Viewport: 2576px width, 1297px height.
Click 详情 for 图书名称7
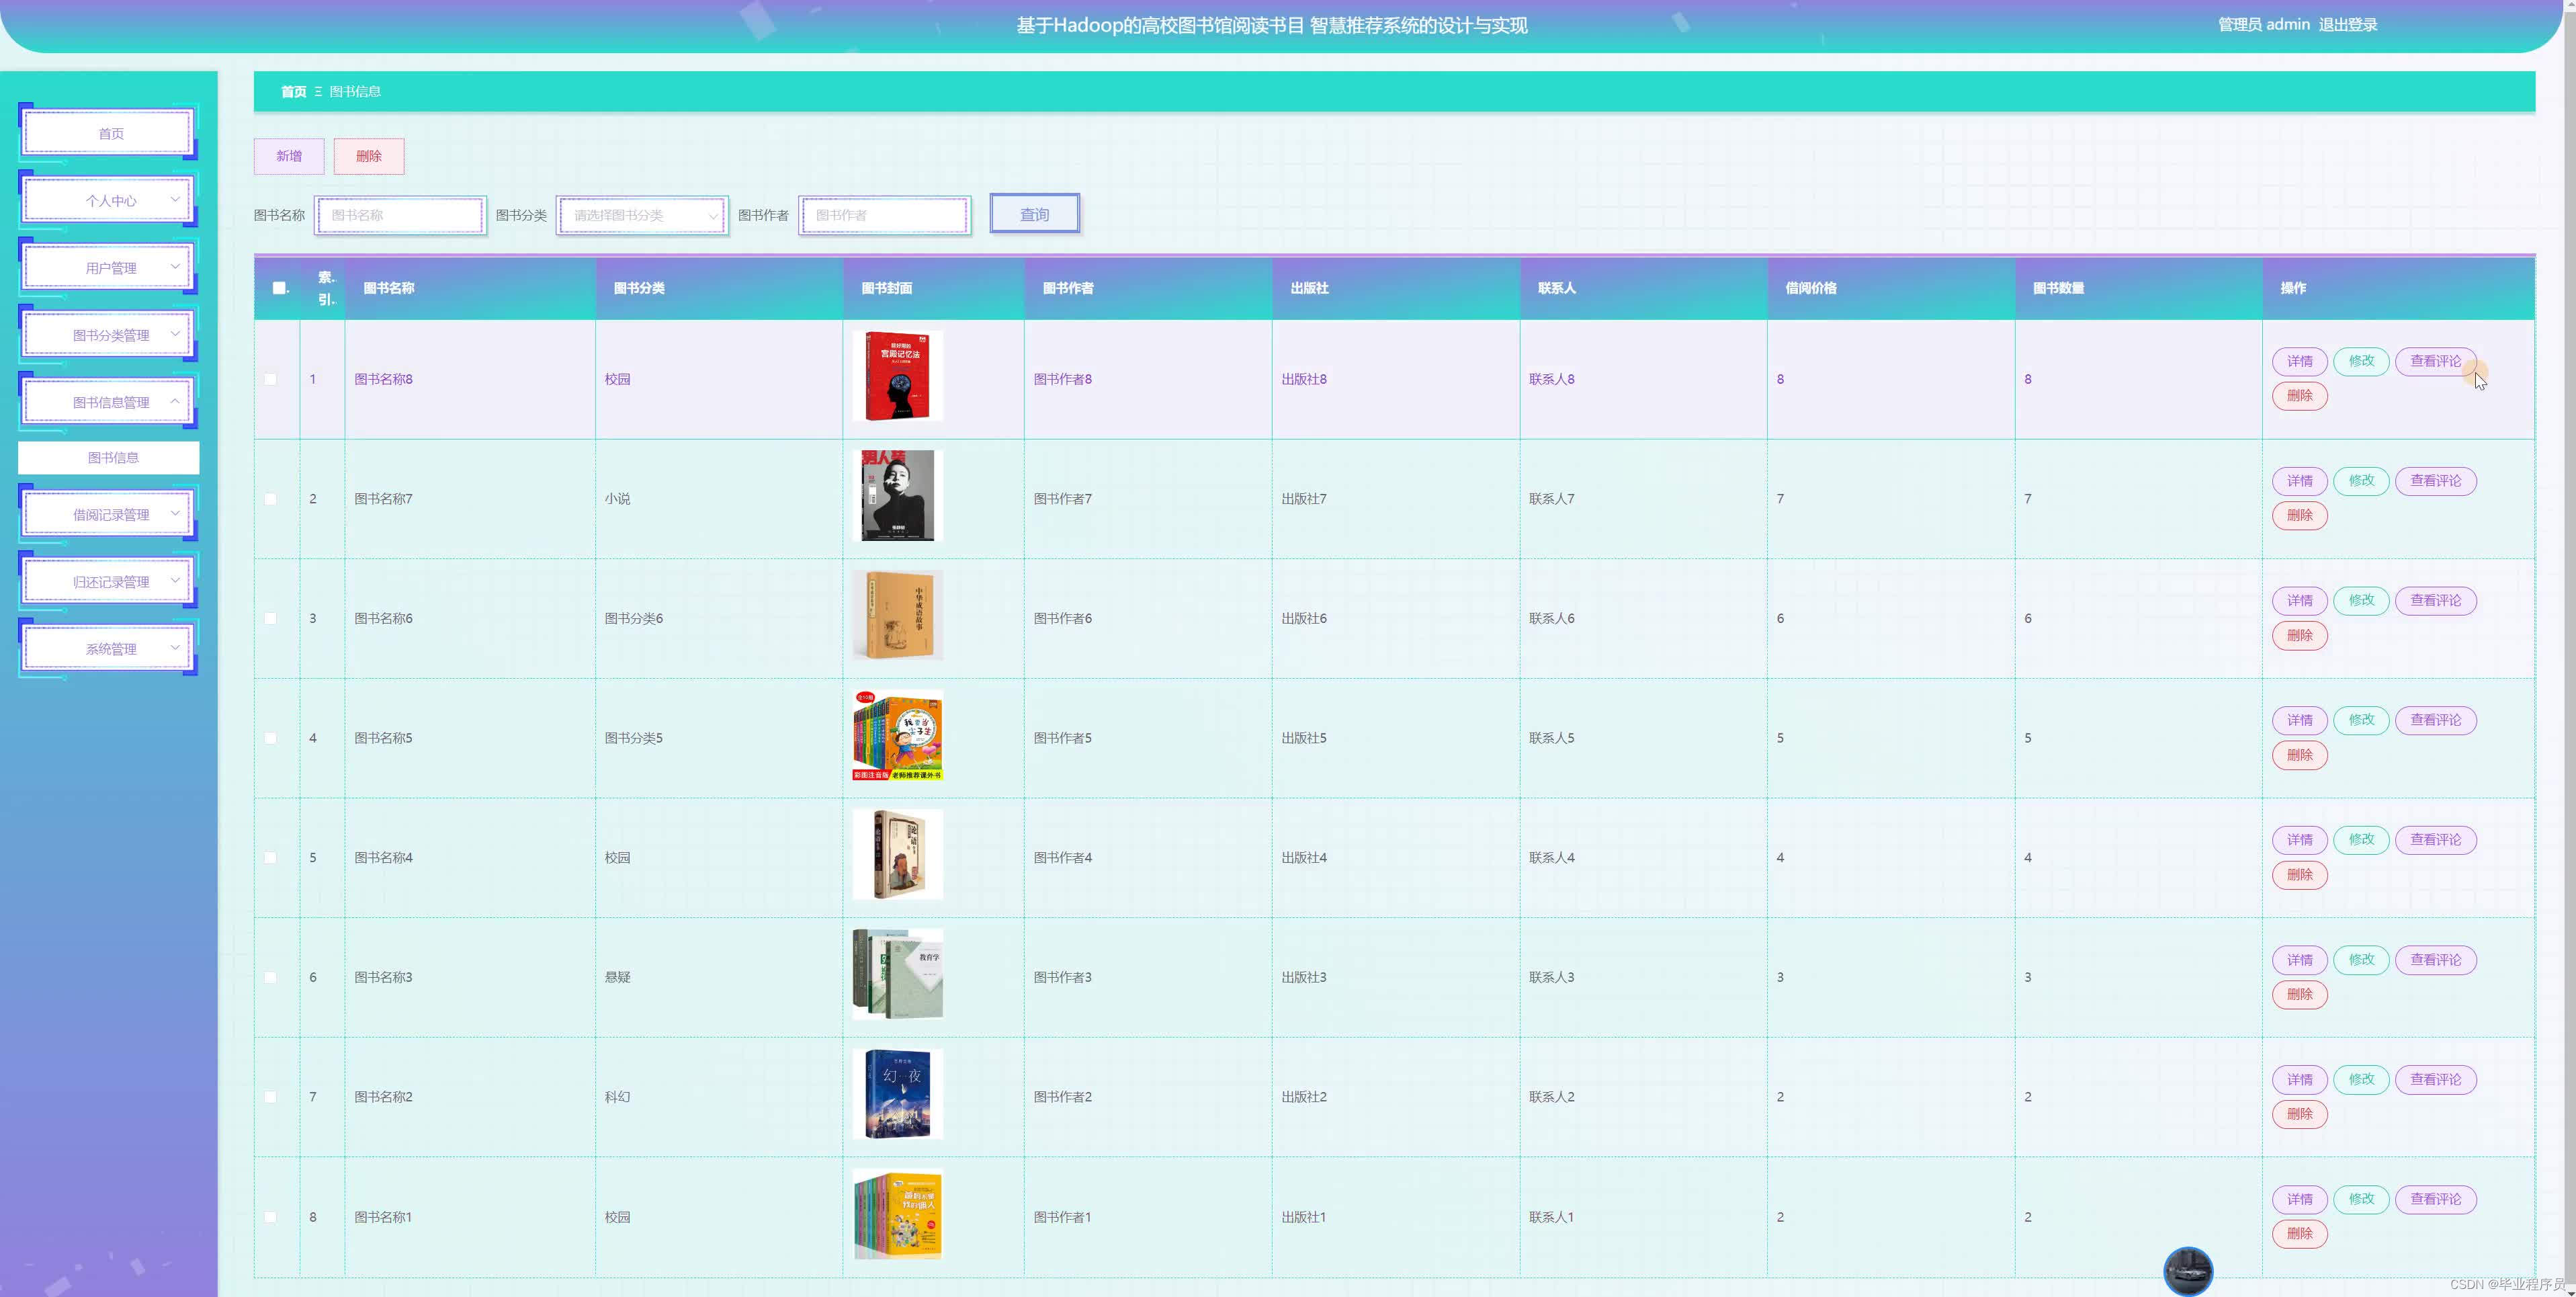(x=2299, y=481)
